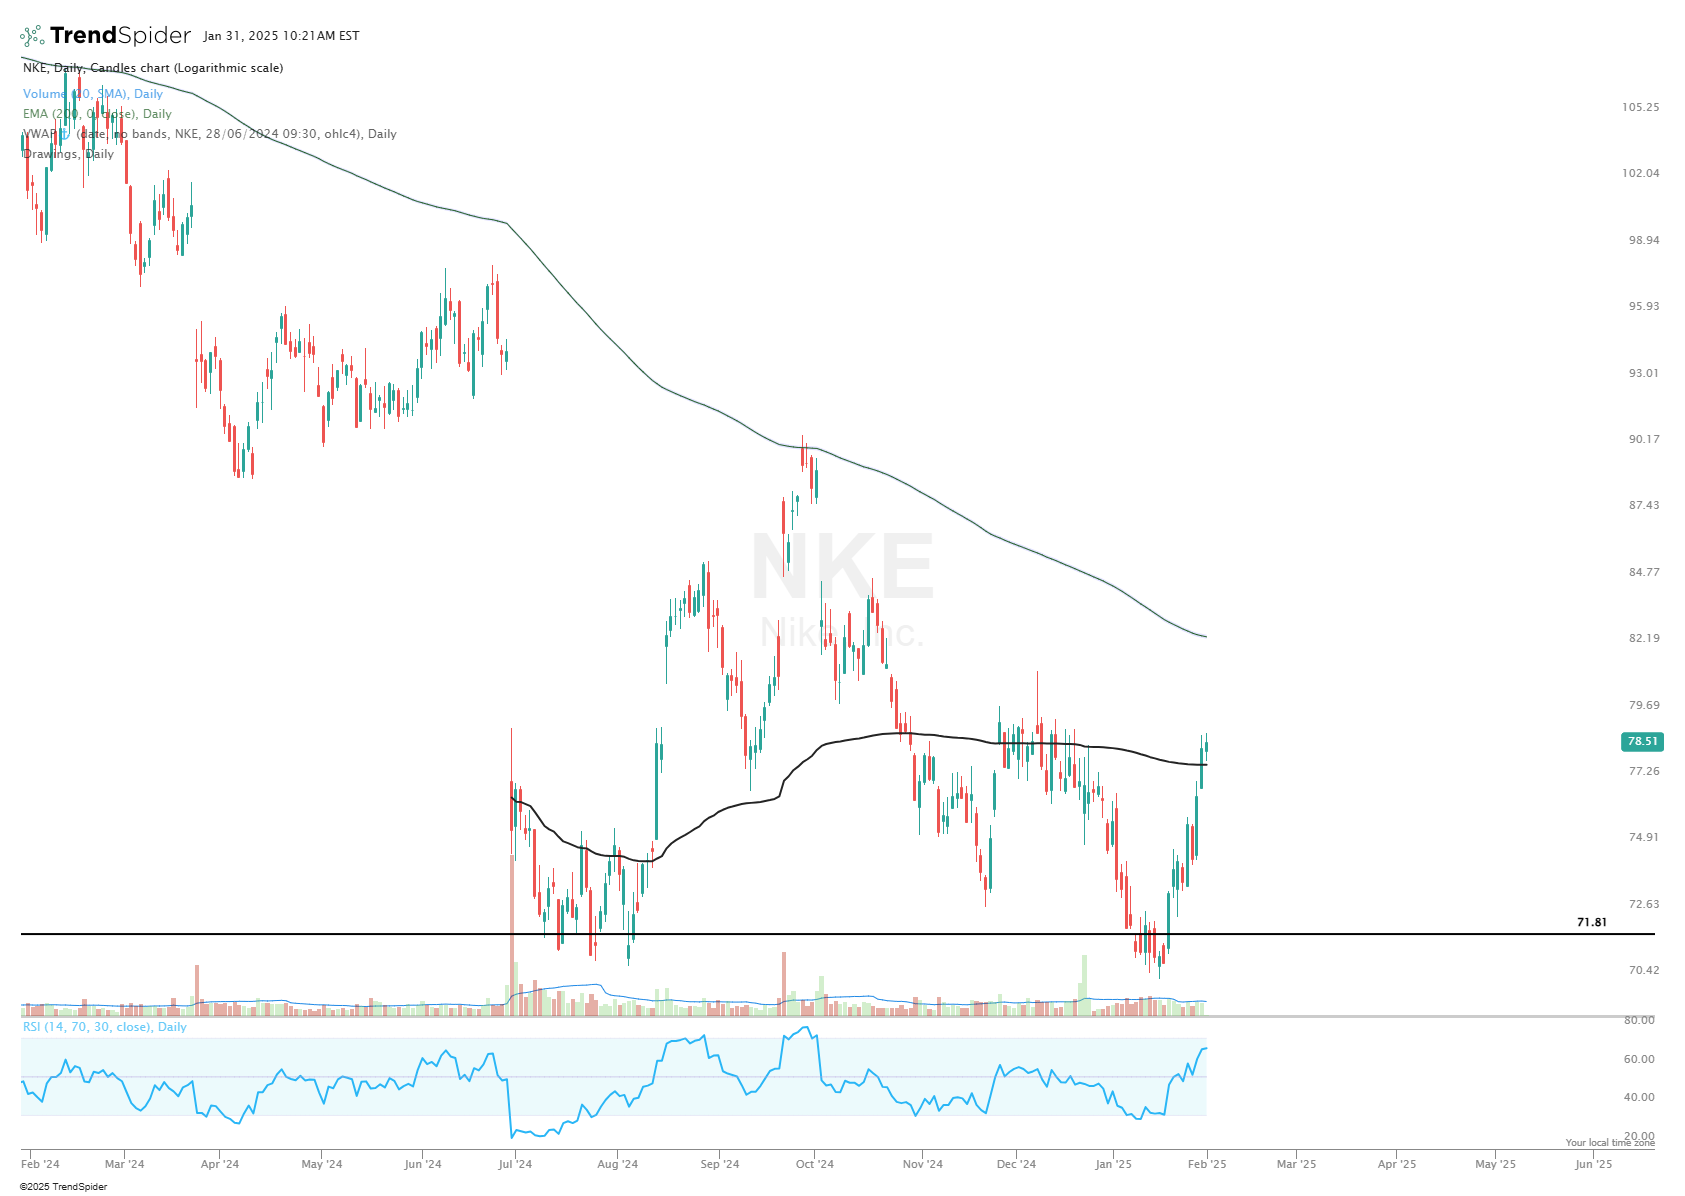Screen dimensions: 1685x1196
Task: Click the Feb '25 date axis label
Action: tap(1207, 1164)
